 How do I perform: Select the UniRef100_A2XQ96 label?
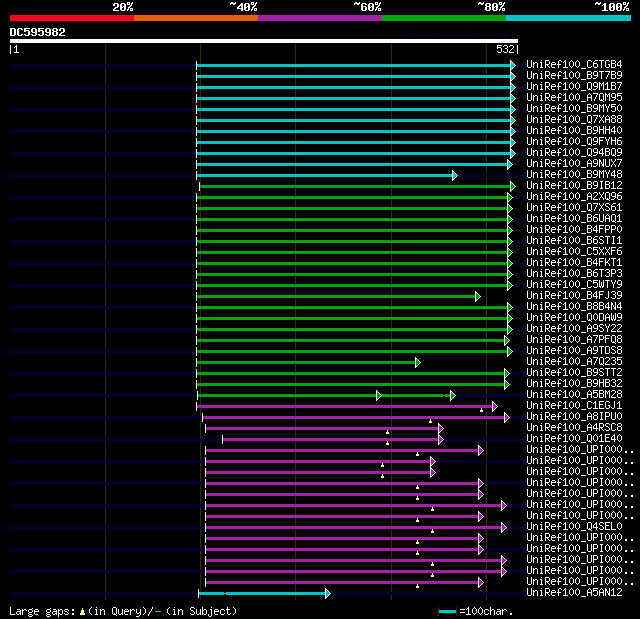(574, 197)
